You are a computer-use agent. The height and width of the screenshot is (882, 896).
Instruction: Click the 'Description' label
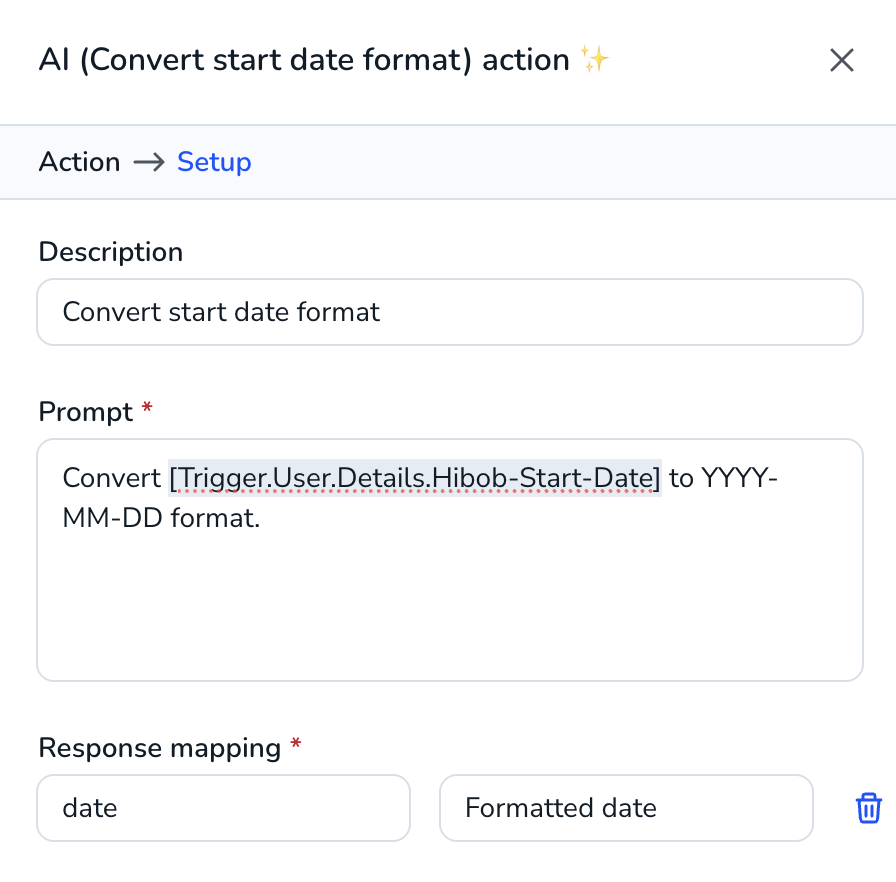coord(111,252)
